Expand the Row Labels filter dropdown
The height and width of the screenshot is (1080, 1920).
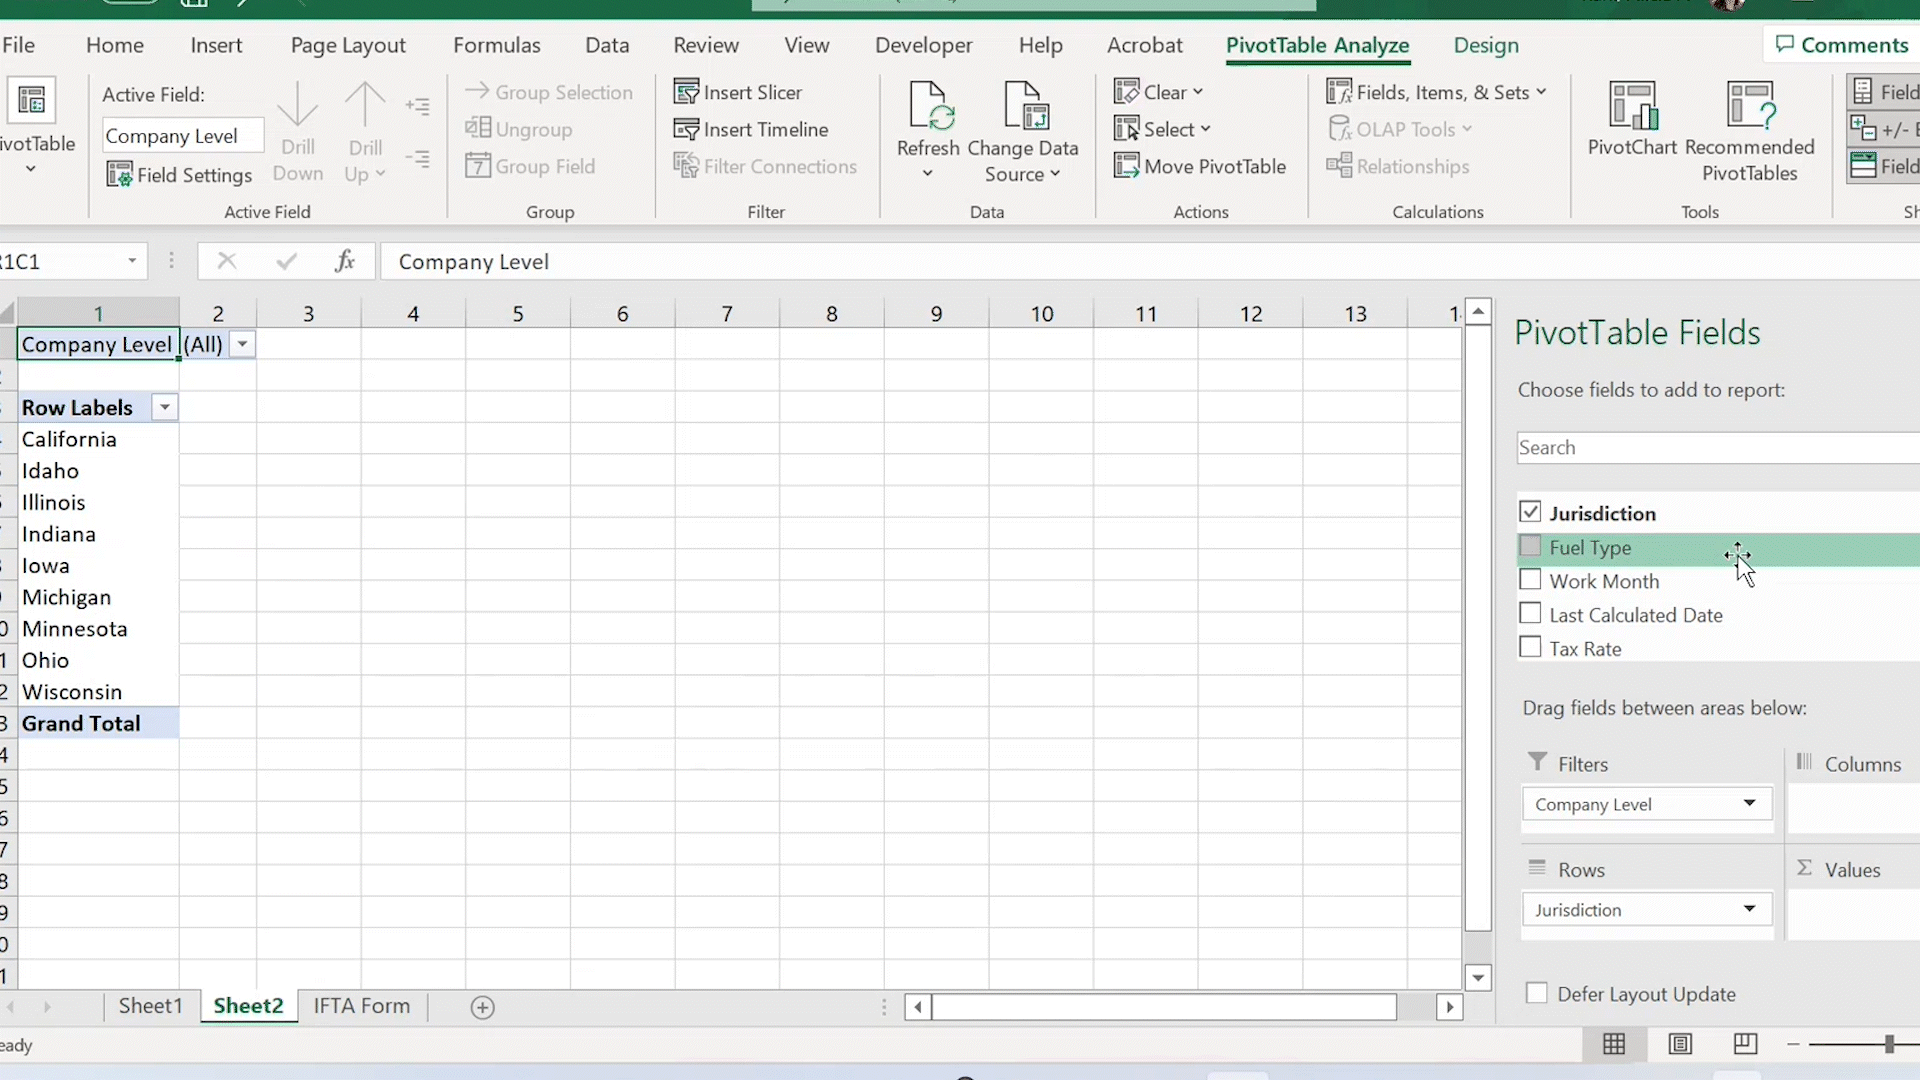pyautogui.click(x=165, y=408)
